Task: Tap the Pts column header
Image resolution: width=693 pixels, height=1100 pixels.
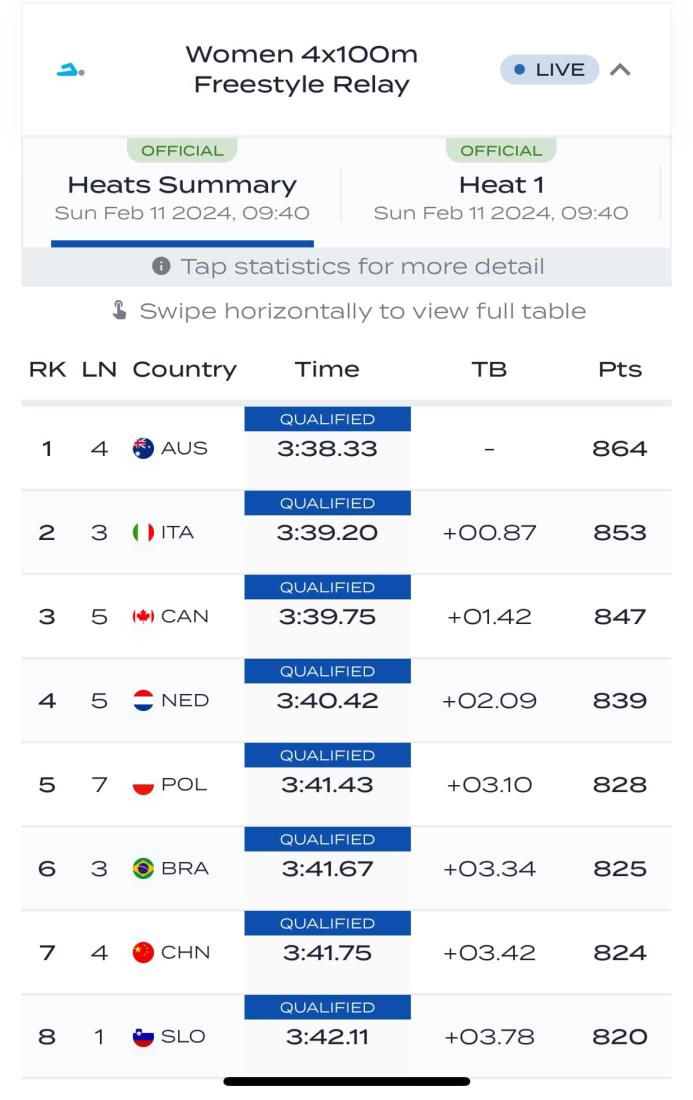Action: click(x=619, y=369)
